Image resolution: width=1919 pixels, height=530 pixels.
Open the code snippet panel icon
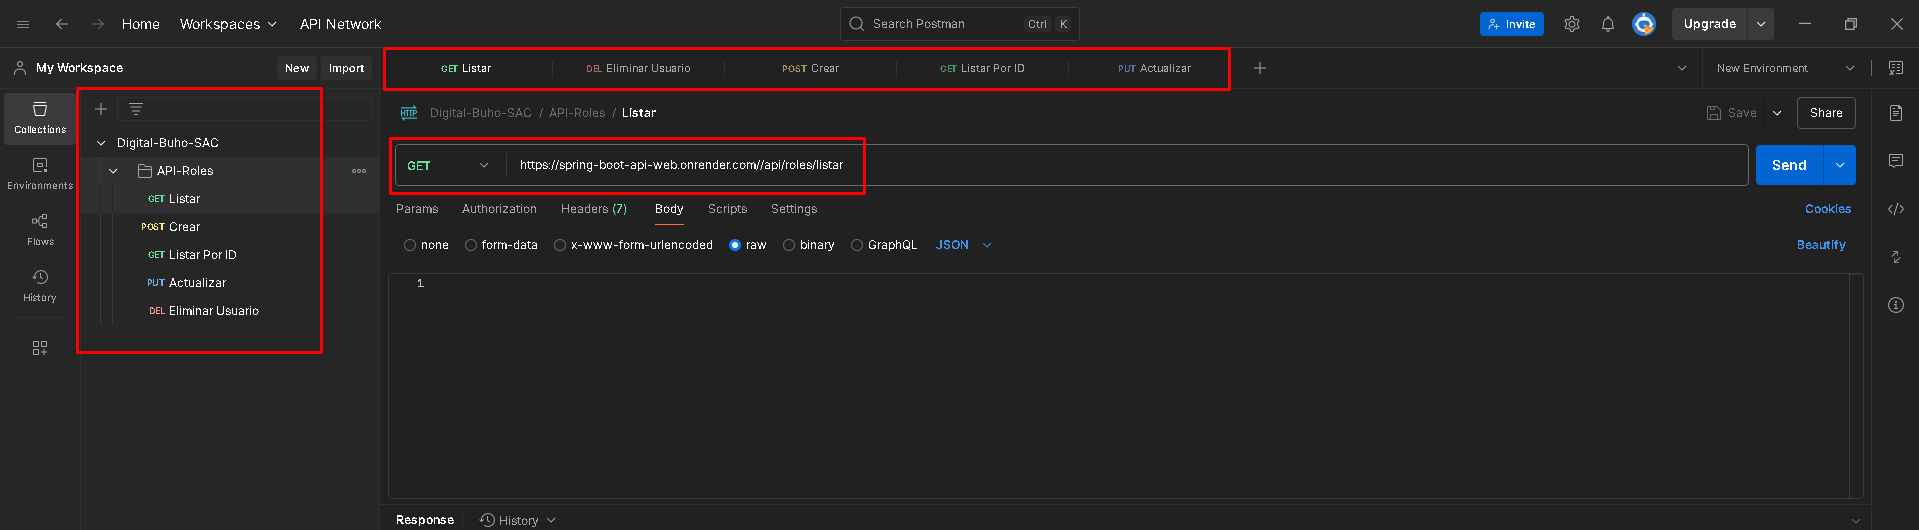pos(1895,209)
